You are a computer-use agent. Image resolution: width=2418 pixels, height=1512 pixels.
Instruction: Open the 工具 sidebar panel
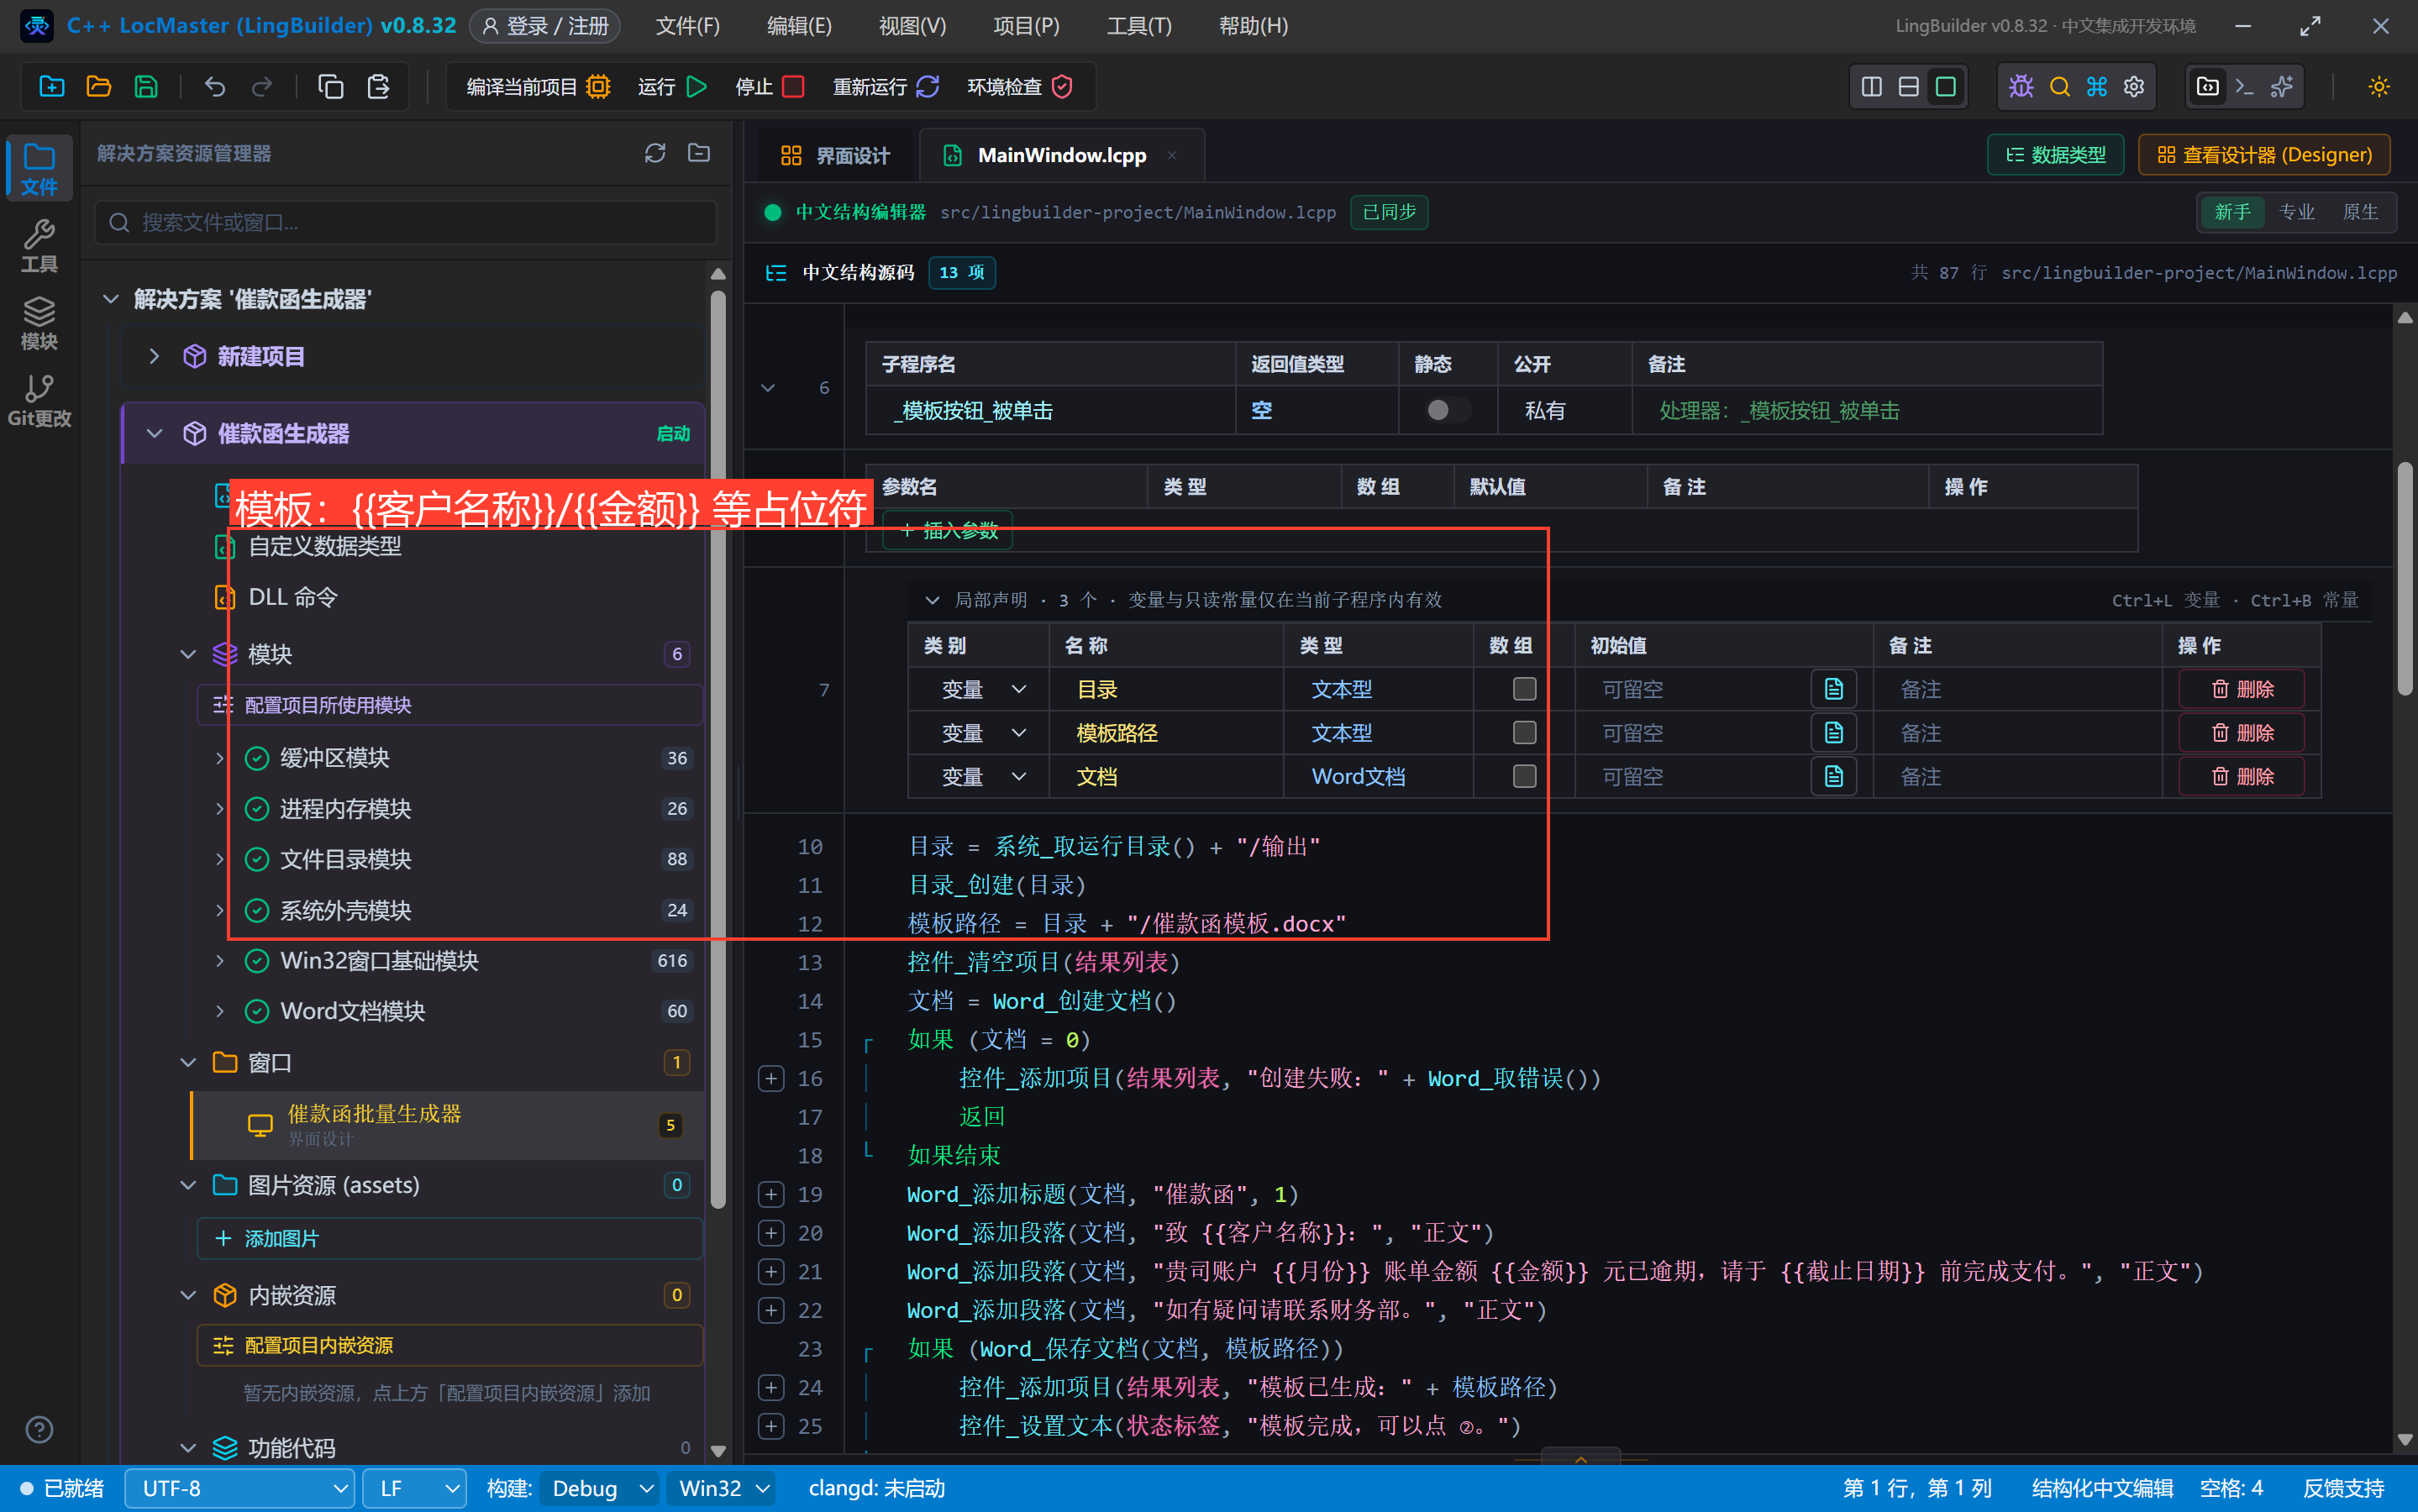[39, 245]
